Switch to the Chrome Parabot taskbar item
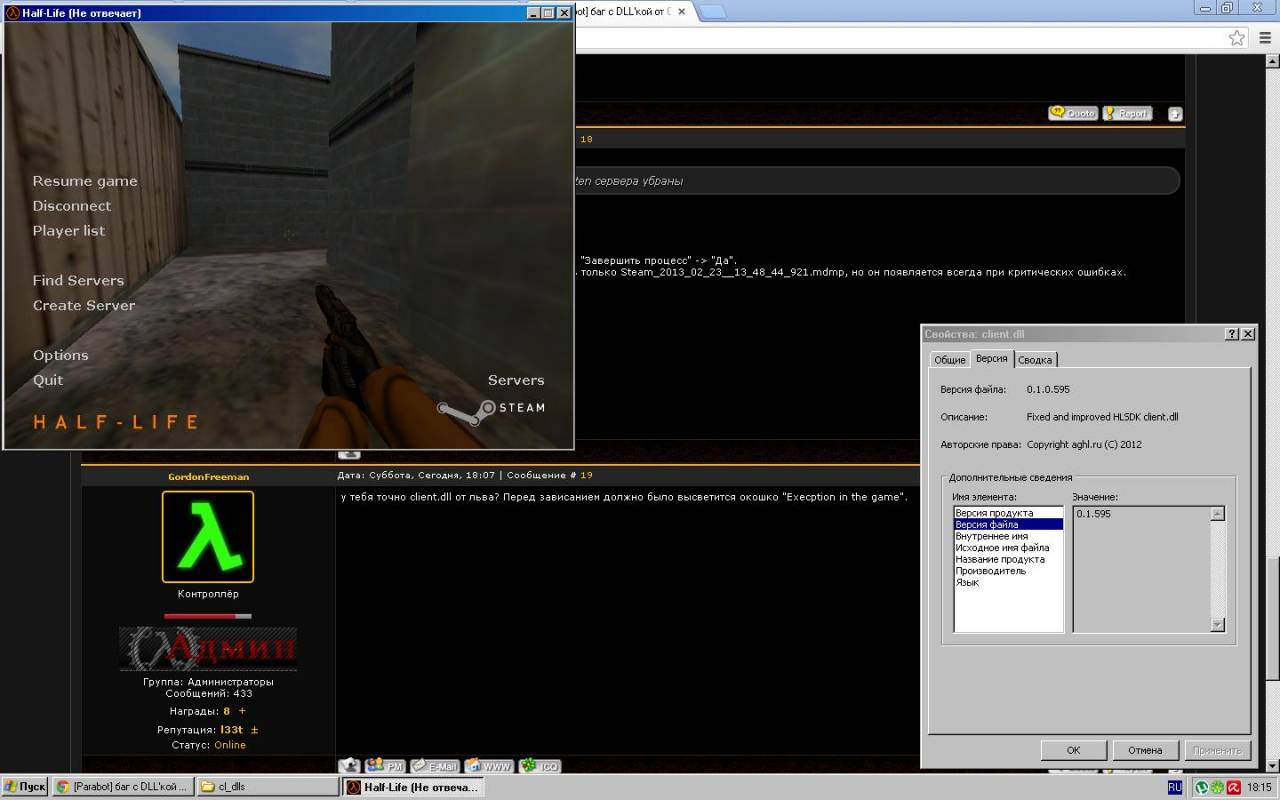The width and height of the screenshot is (1280, 800). pos(122,787)
